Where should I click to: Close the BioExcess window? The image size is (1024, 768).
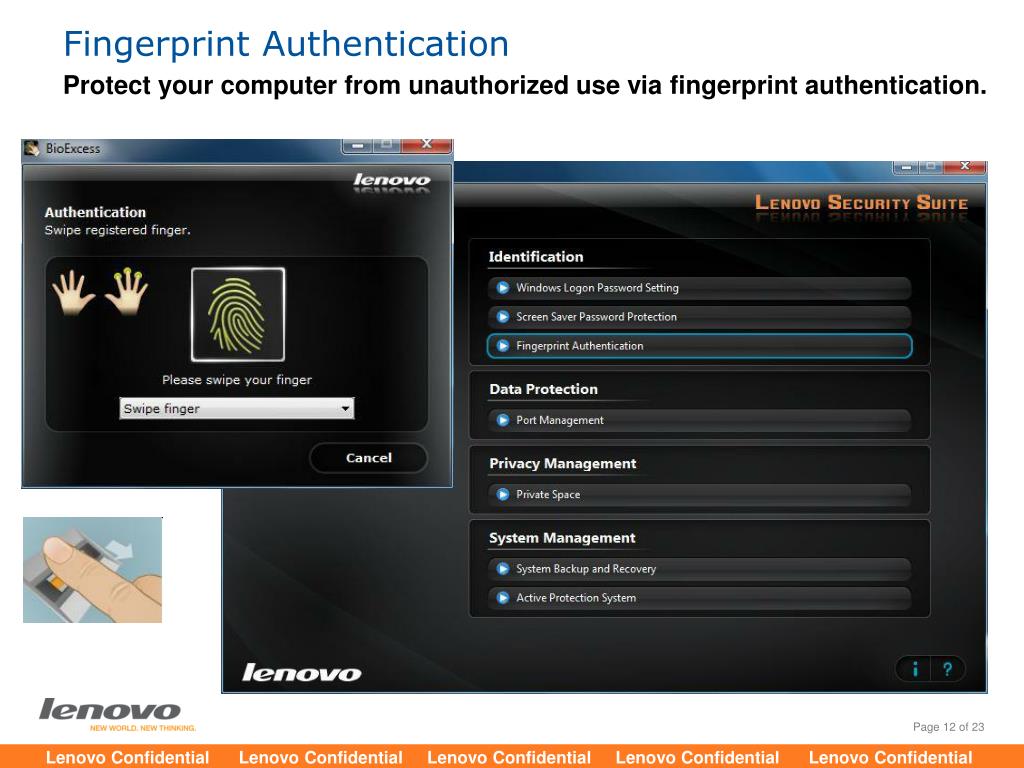(427, 145)
